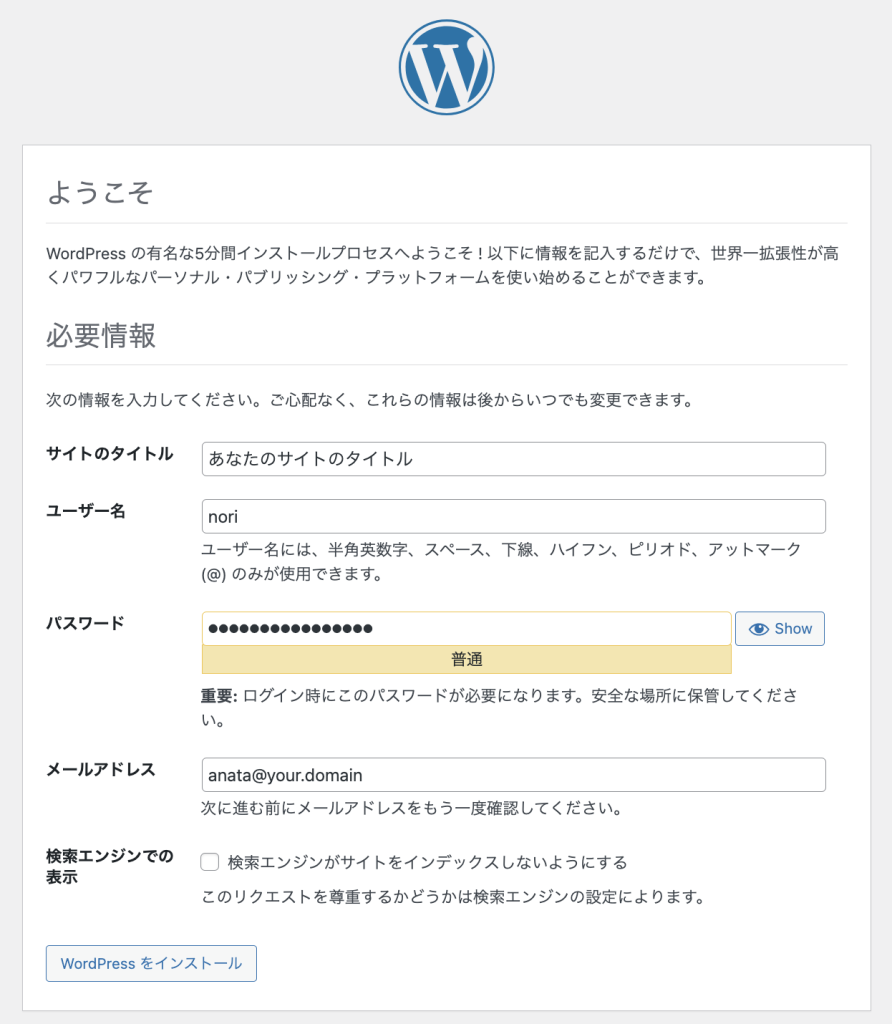
Task: Click the パスワード field label
Action: tap(86, 623)
